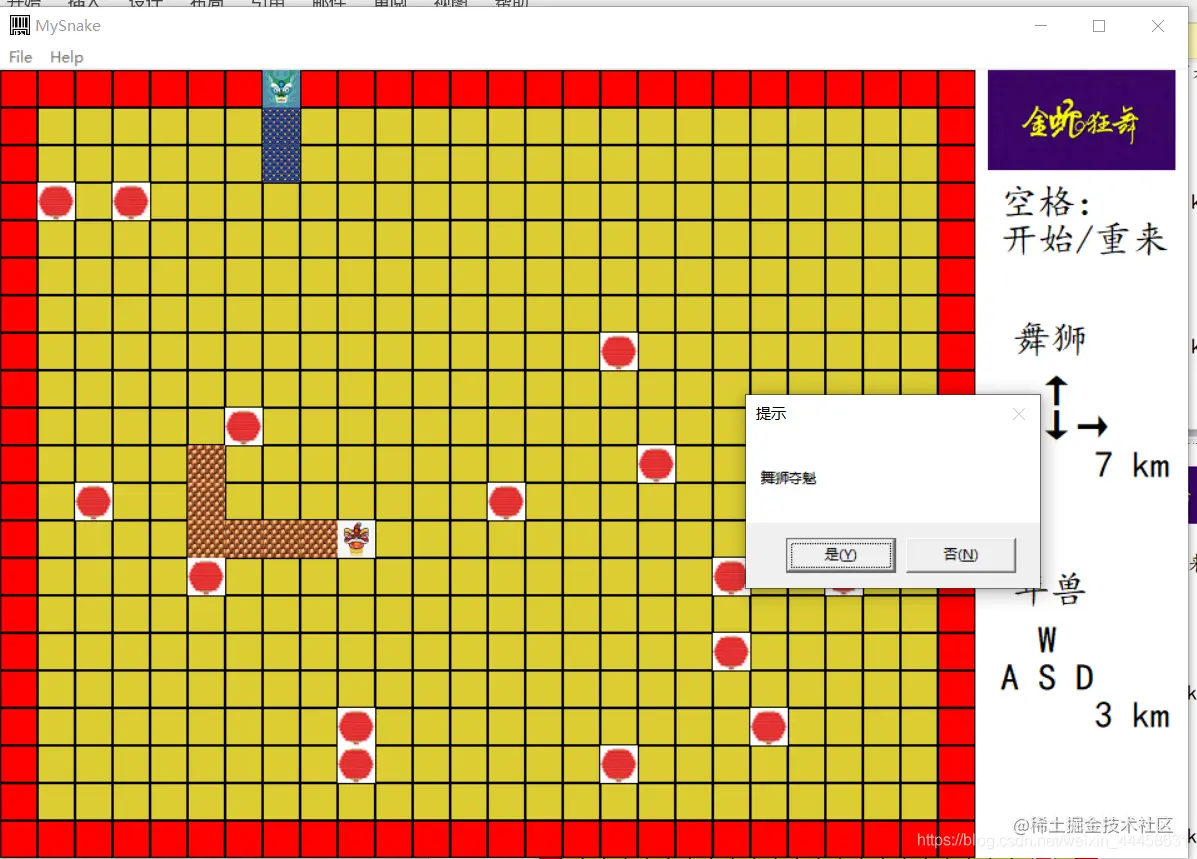Click the 3 km score text
The width and height of the screenshot is (1197, 859).
1132,715
